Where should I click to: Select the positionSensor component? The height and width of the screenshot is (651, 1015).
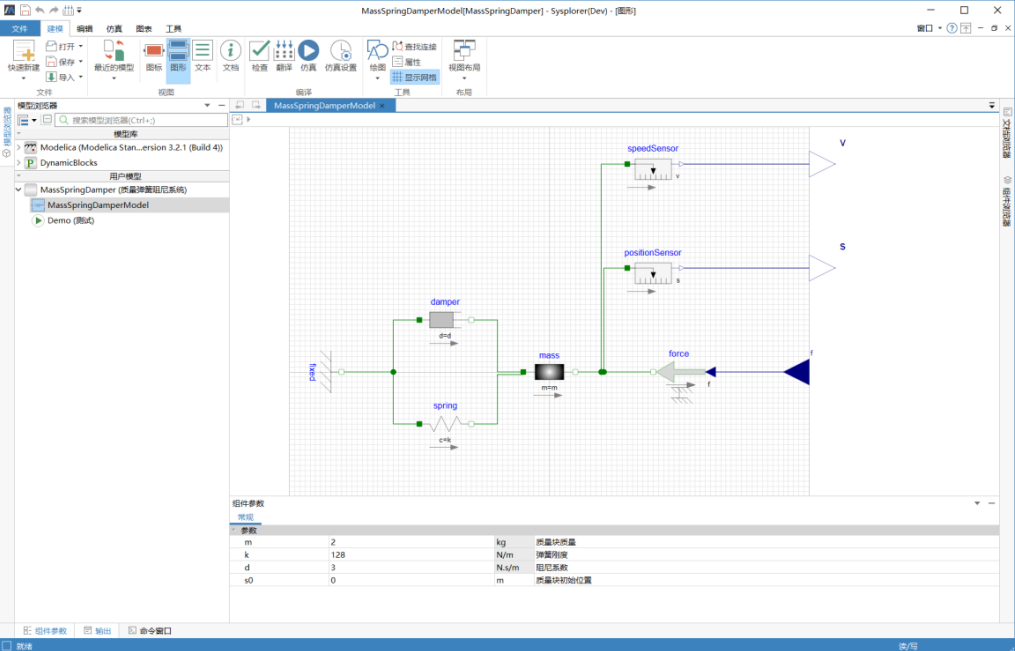tap(652, 273)
